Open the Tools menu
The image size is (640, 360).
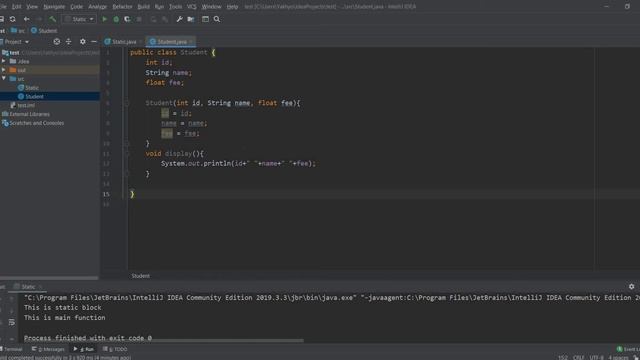coord(176,7)
